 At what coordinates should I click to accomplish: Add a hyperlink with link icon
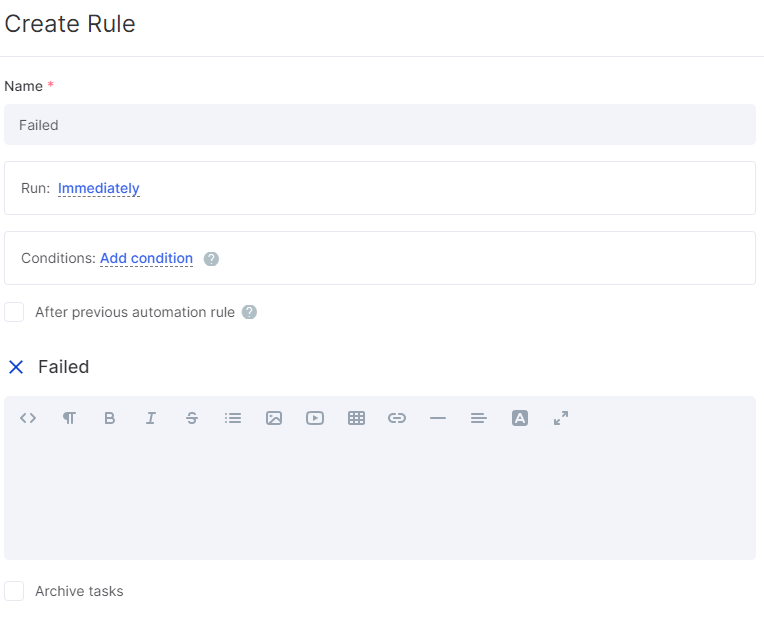pos(397,418)
